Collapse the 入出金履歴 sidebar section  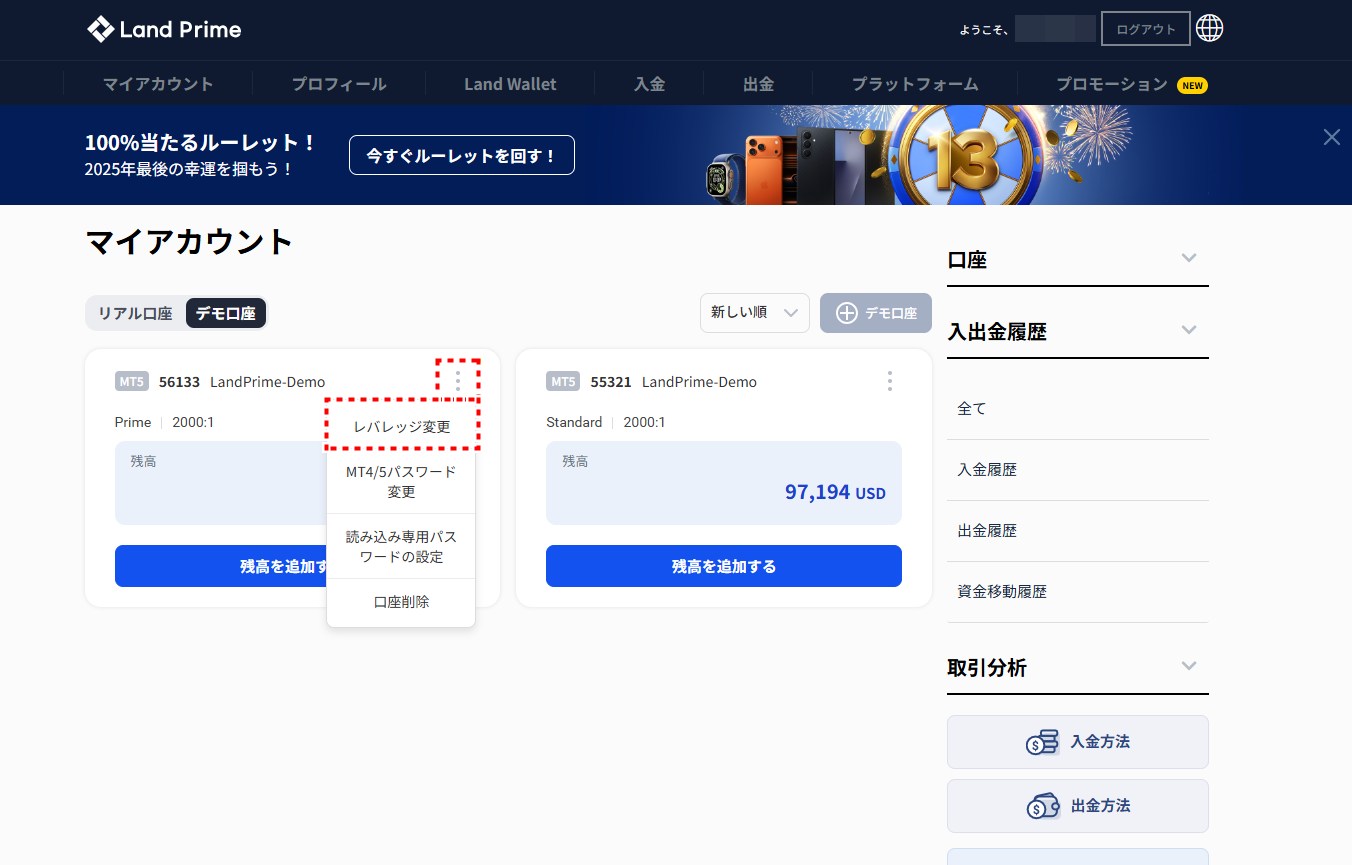click(1189, 330)
